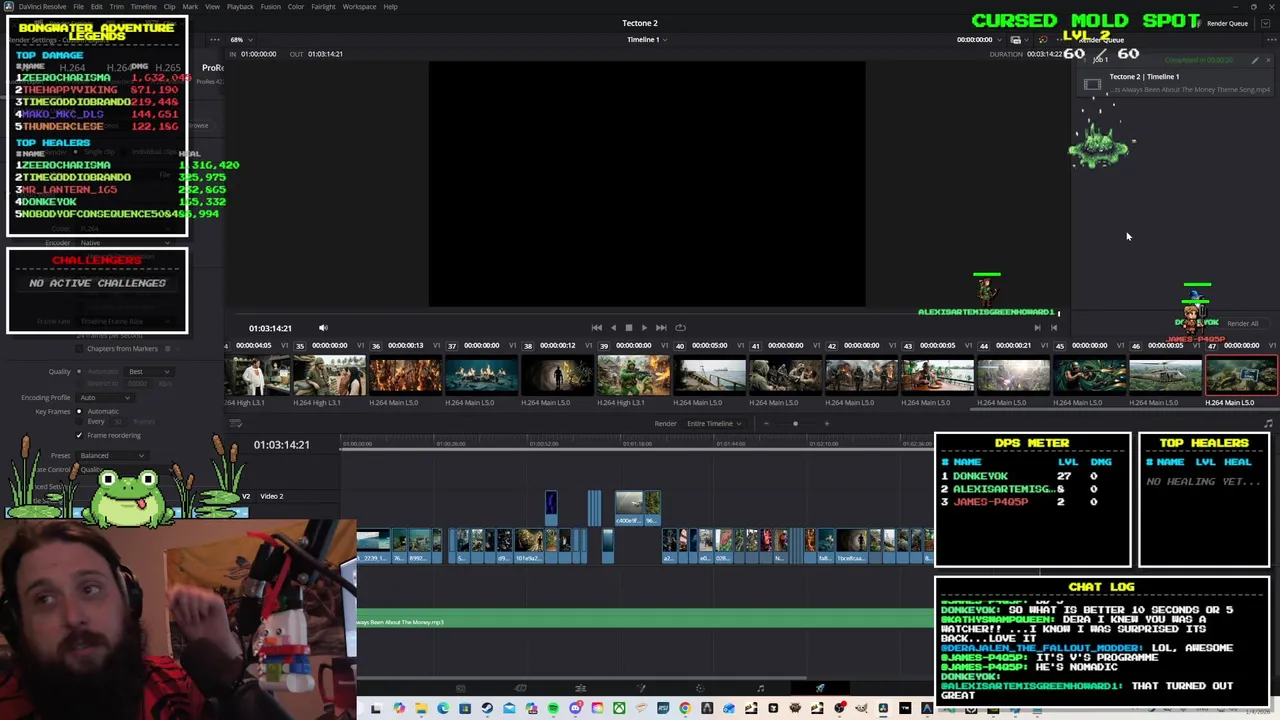Click the green audio track clip
1280x720 pixels.
coord(644,619)
